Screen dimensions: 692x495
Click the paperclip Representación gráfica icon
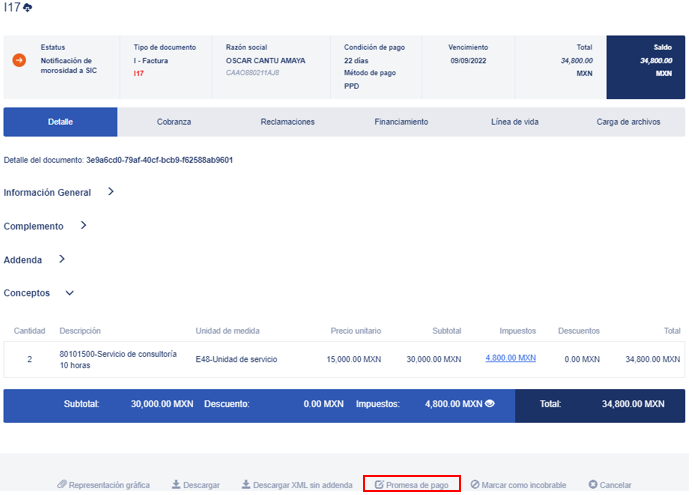click(62, 484)
